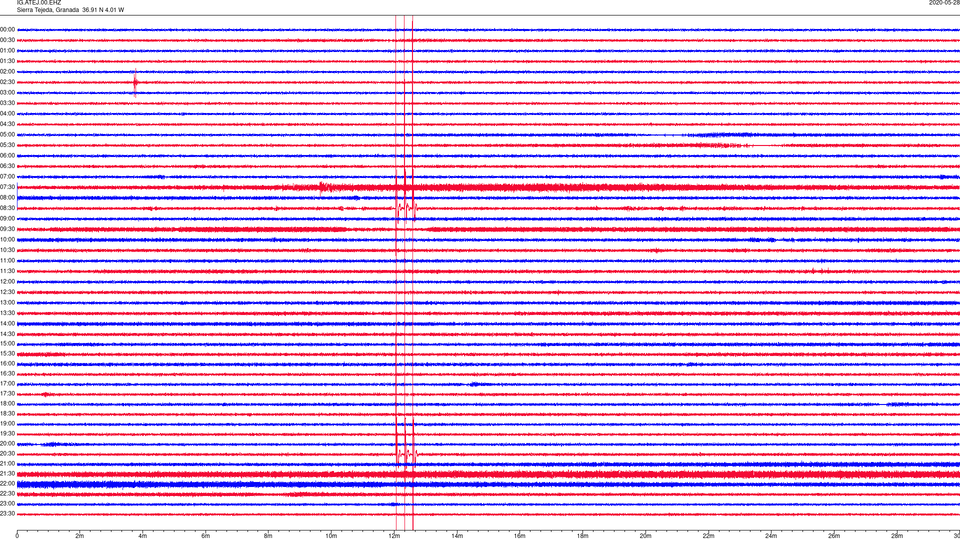Click the station code IG.ATEJ.00.EHZ header
The image size is (960, 540).
coord(39,2)
